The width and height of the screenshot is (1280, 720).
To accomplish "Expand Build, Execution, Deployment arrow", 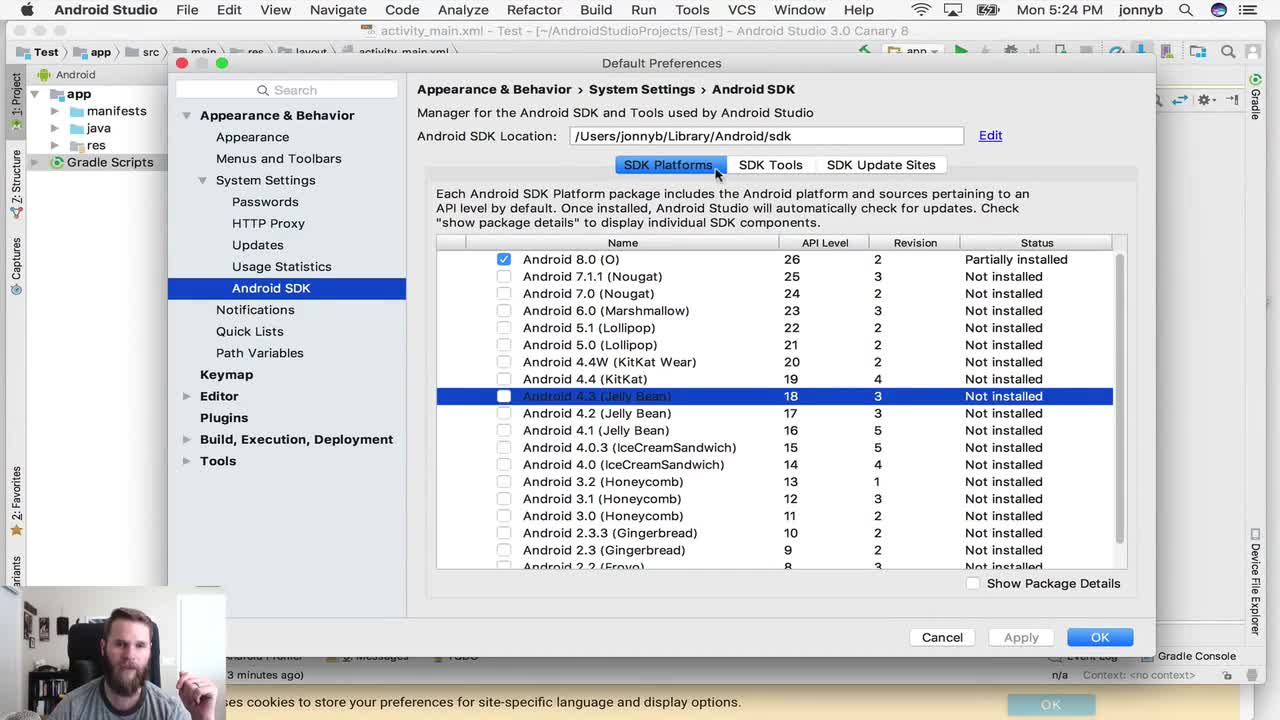I will (186, 439).
